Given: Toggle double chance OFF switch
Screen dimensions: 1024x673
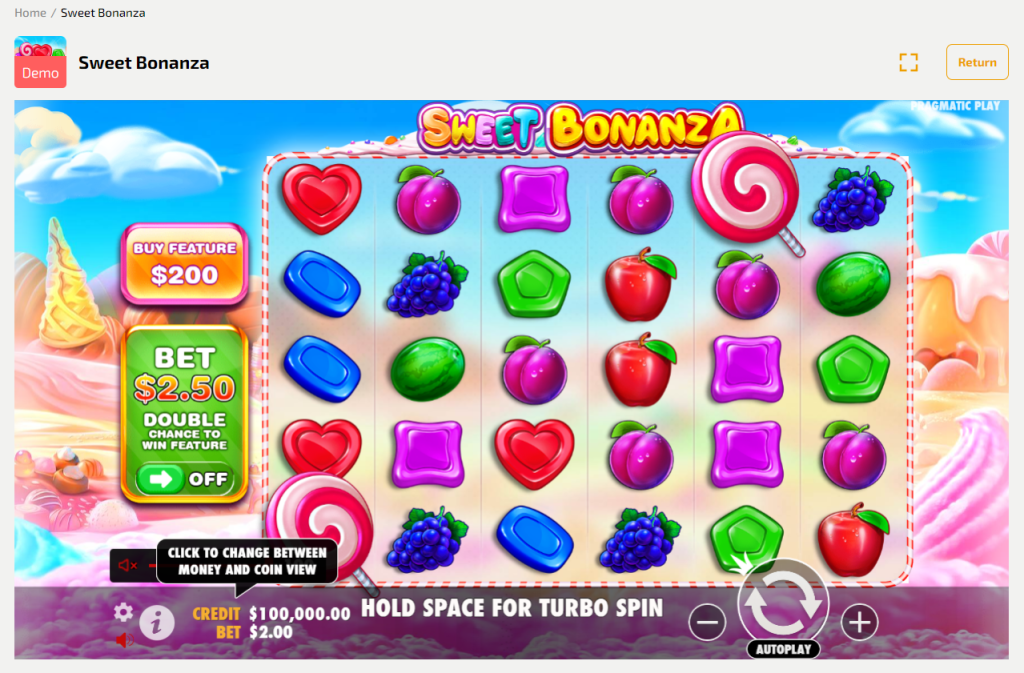Looking at the screenshot, I should [185, 479].
